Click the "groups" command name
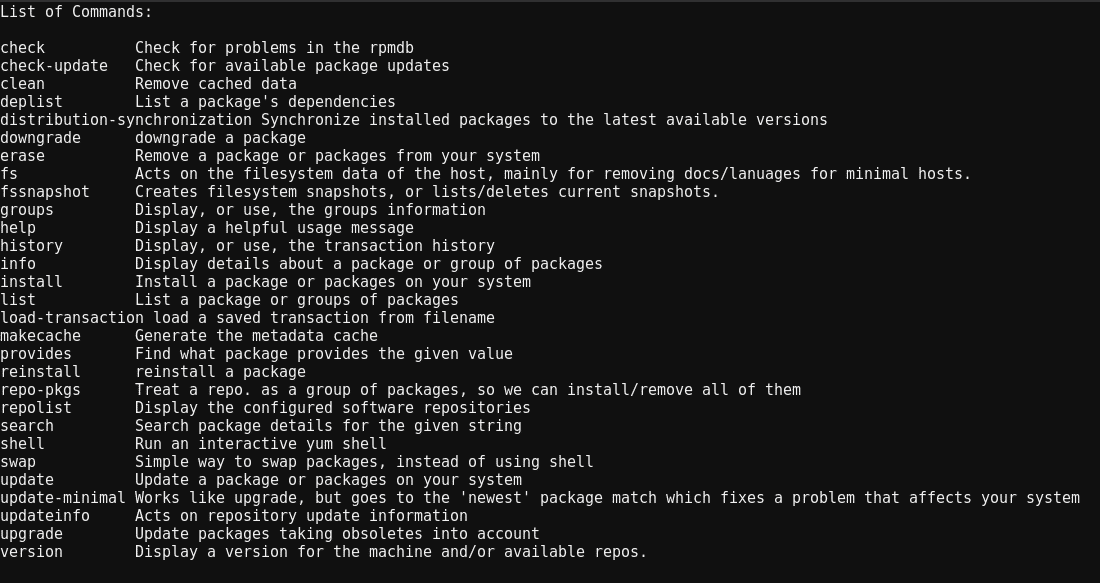The width and height of the screenshot is (1100, 583). click(x=27, y=210)
